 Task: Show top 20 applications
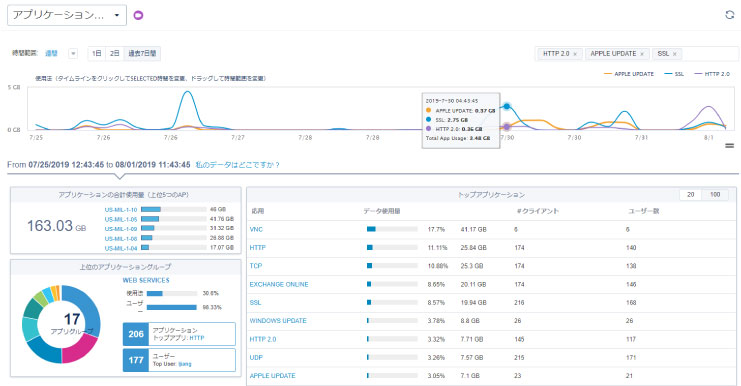pos(690,195)
